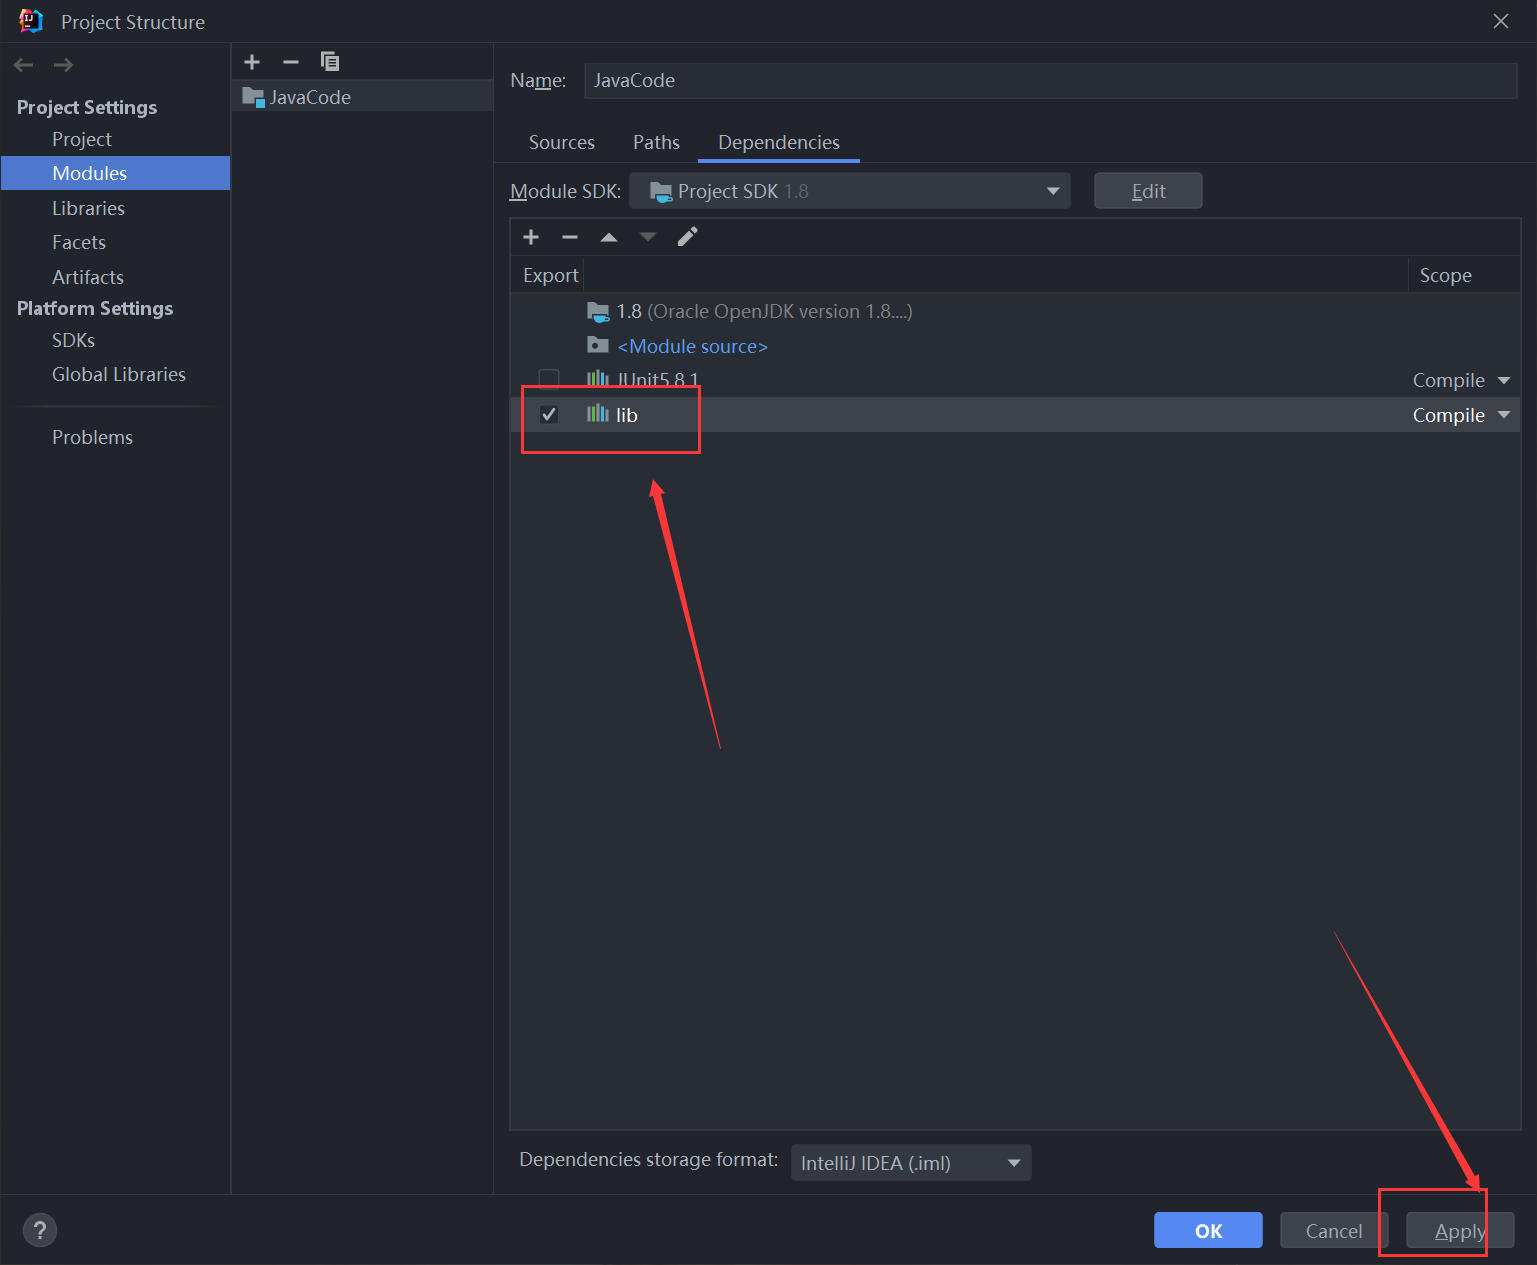The width and height of the screenshot is (1537, 1265).
Task: Select Modules in the sidebar
Action: click(x=116, y=173)
